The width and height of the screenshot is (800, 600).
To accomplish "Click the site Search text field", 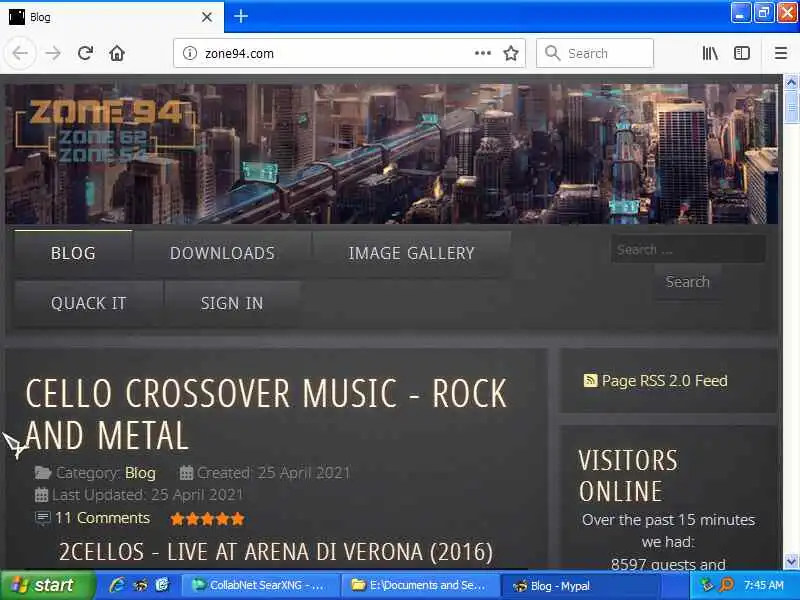I will (688, 249).
